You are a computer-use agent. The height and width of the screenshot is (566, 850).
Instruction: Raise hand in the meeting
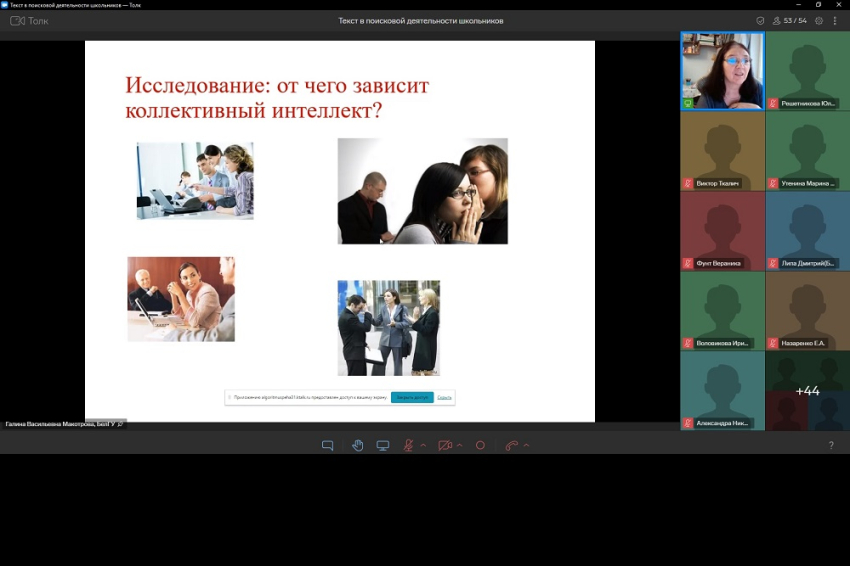click(358, 445)
